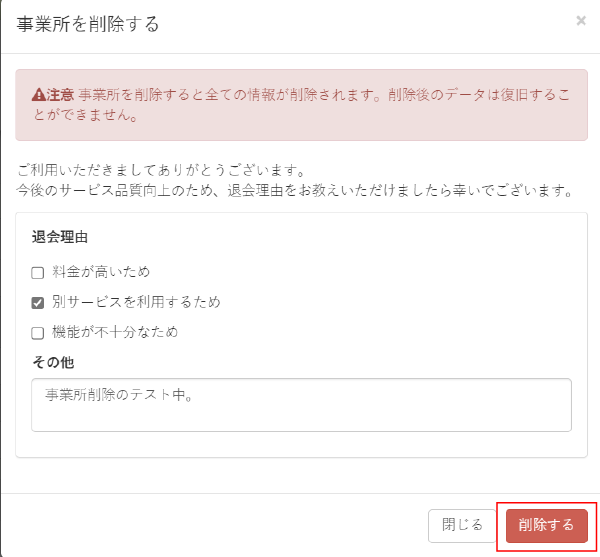This screenshot has width=600, height=557.
Task: Click the 今後のサービス品質向上 sentence
Action: click(295, 190)
